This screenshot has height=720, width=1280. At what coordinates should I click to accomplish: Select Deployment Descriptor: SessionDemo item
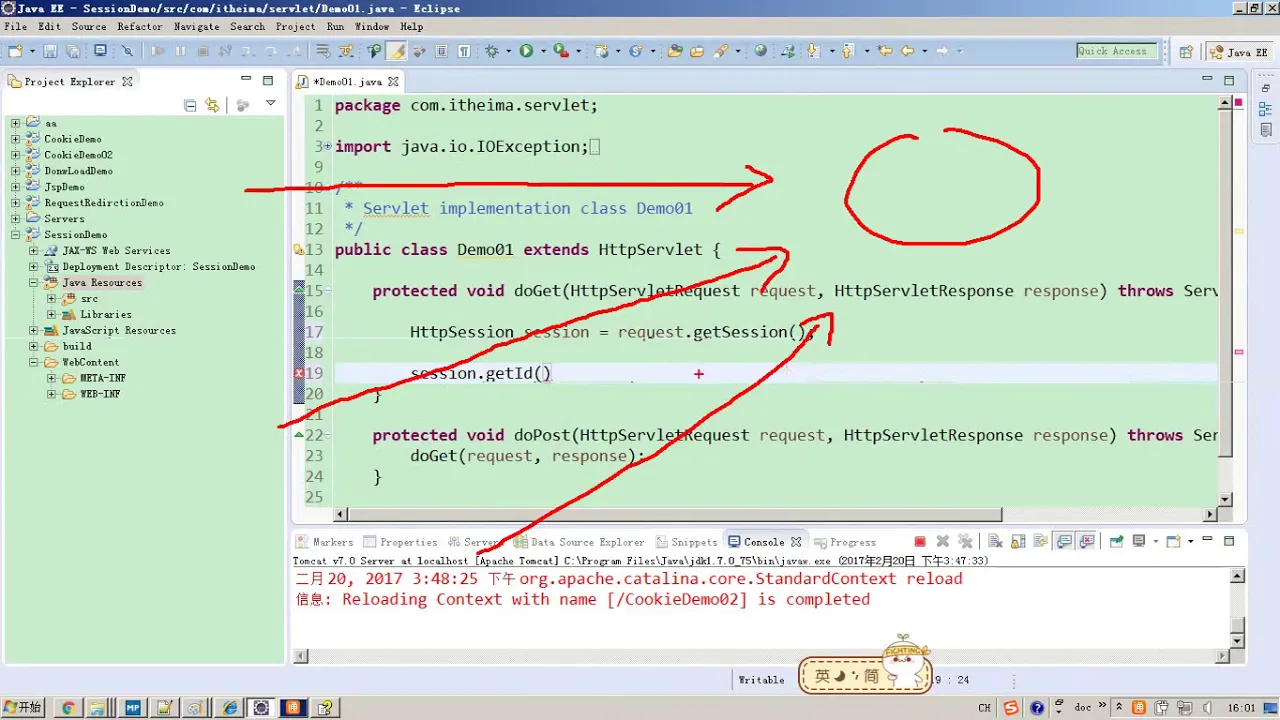point(159,267)
